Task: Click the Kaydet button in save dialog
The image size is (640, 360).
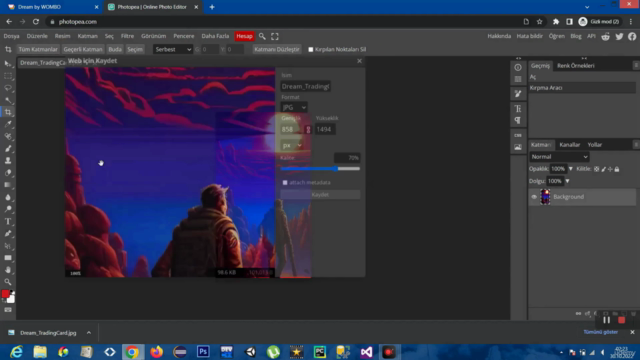Action: click(320, 195)
